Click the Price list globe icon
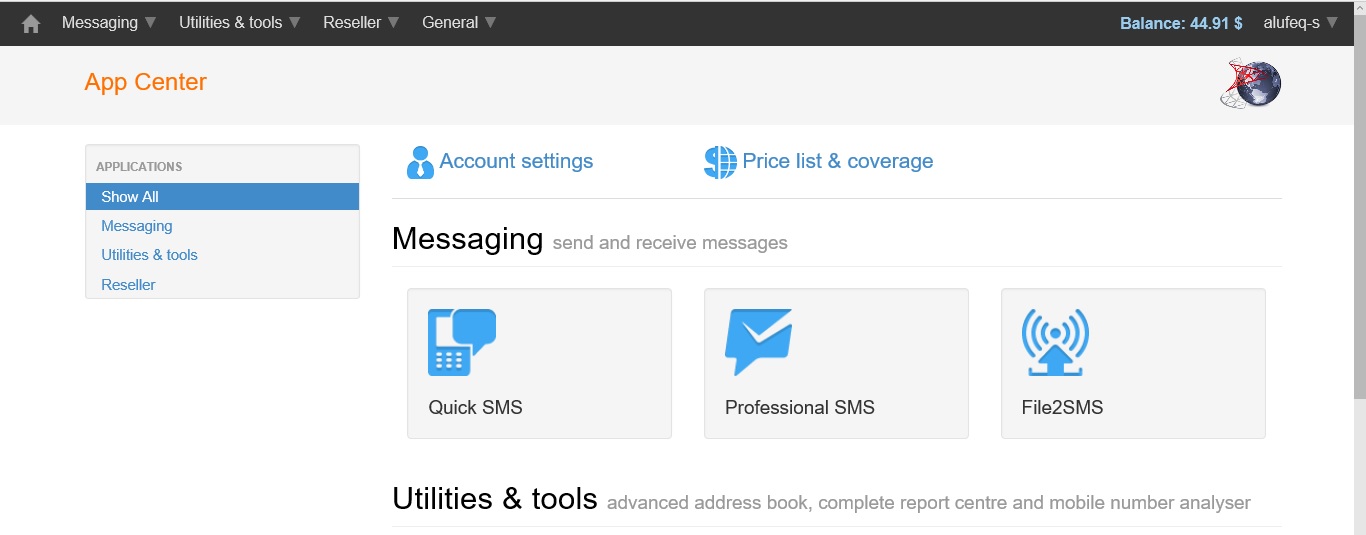Viewport: 1366px width, 535px height. [720, 162]
